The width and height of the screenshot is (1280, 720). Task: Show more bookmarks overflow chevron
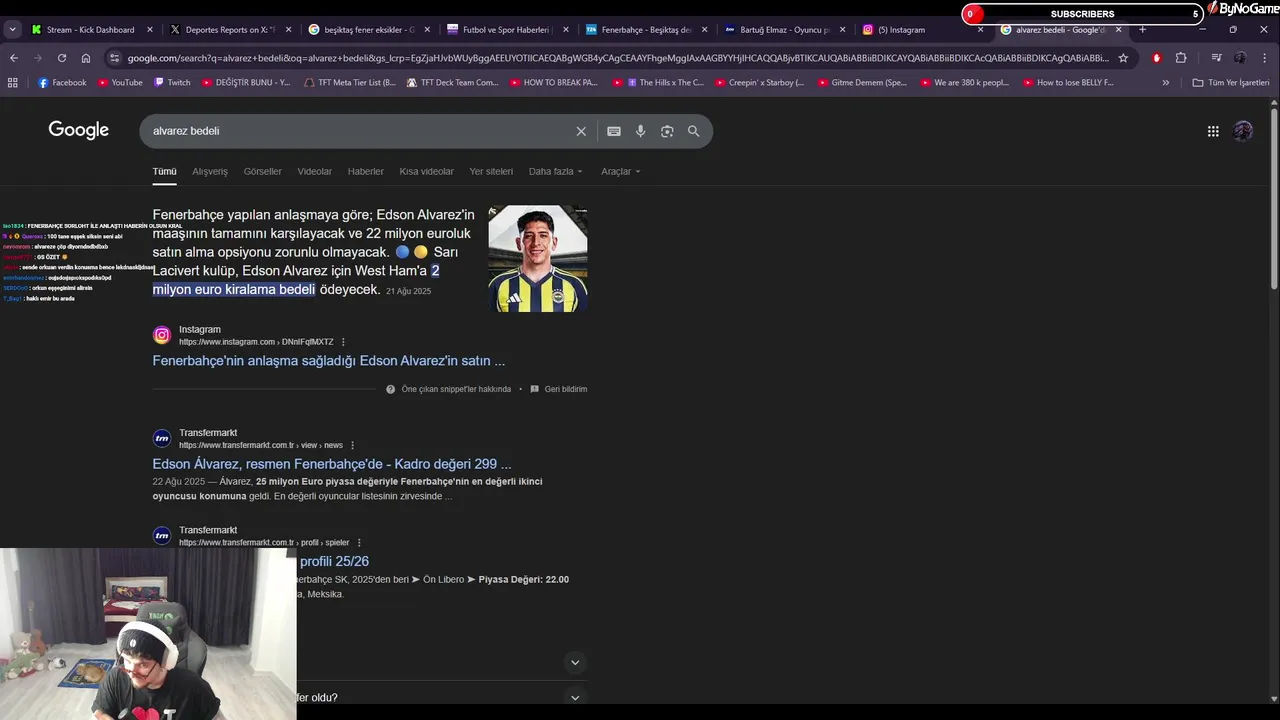pyautogui.click(x=1165, y=83)
